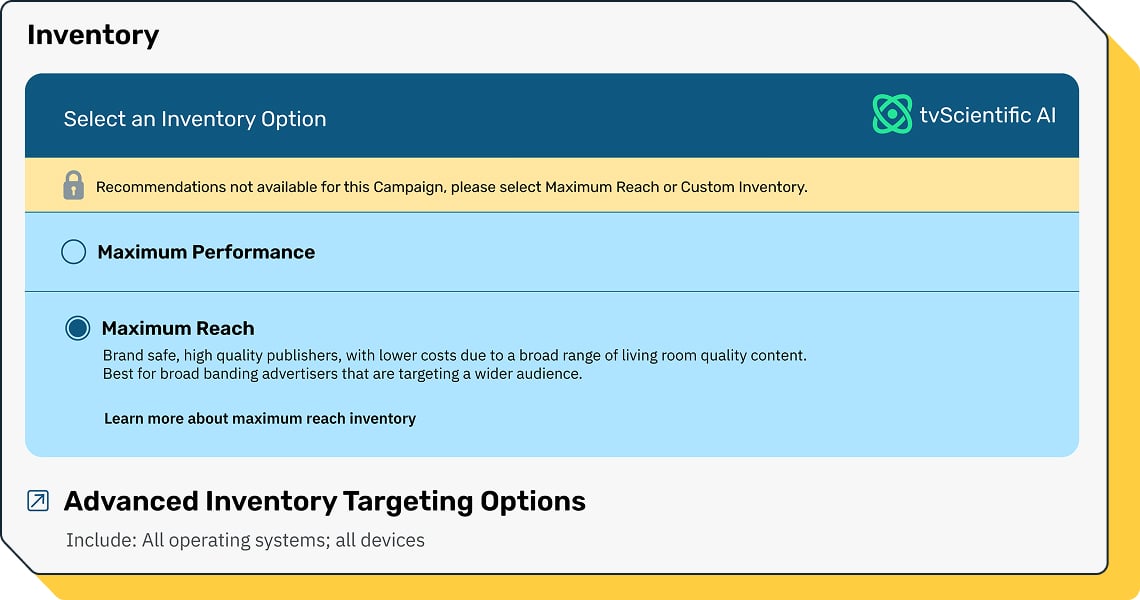Click the recommendations not available warning message

pyautogui.click(x=451, y=187)
